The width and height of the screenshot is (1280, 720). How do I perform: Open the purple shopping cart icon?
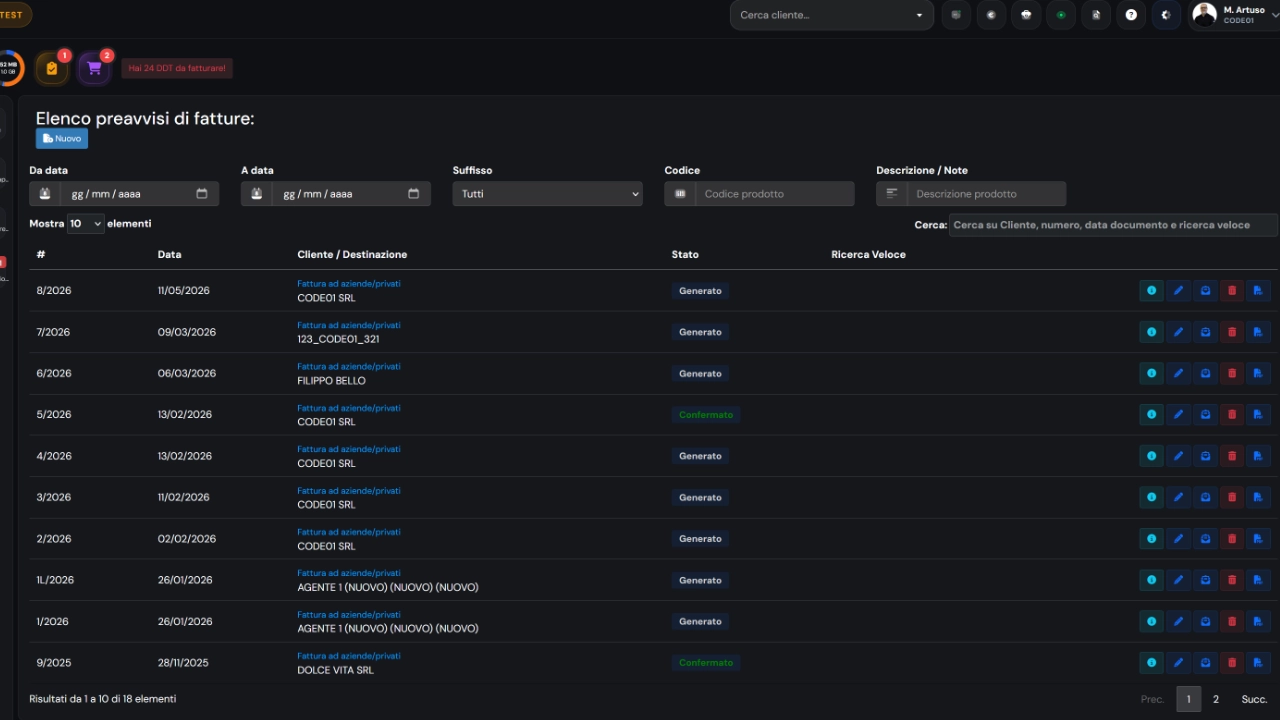point(94,68)
